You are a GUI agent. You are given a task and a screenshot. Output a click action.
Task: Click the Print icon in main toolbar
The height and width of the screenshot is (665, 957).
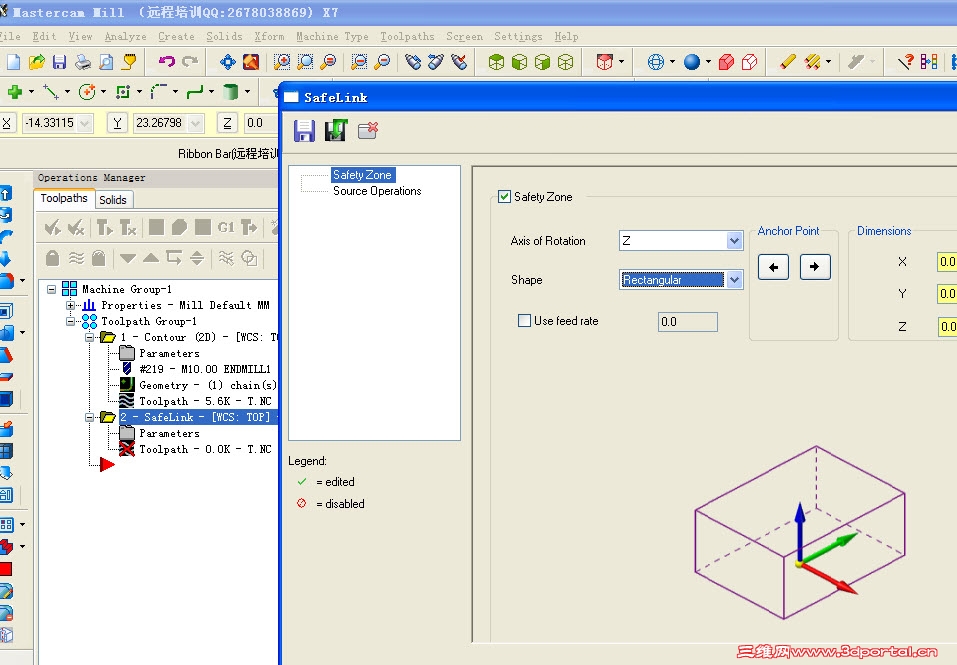(82, 62)
